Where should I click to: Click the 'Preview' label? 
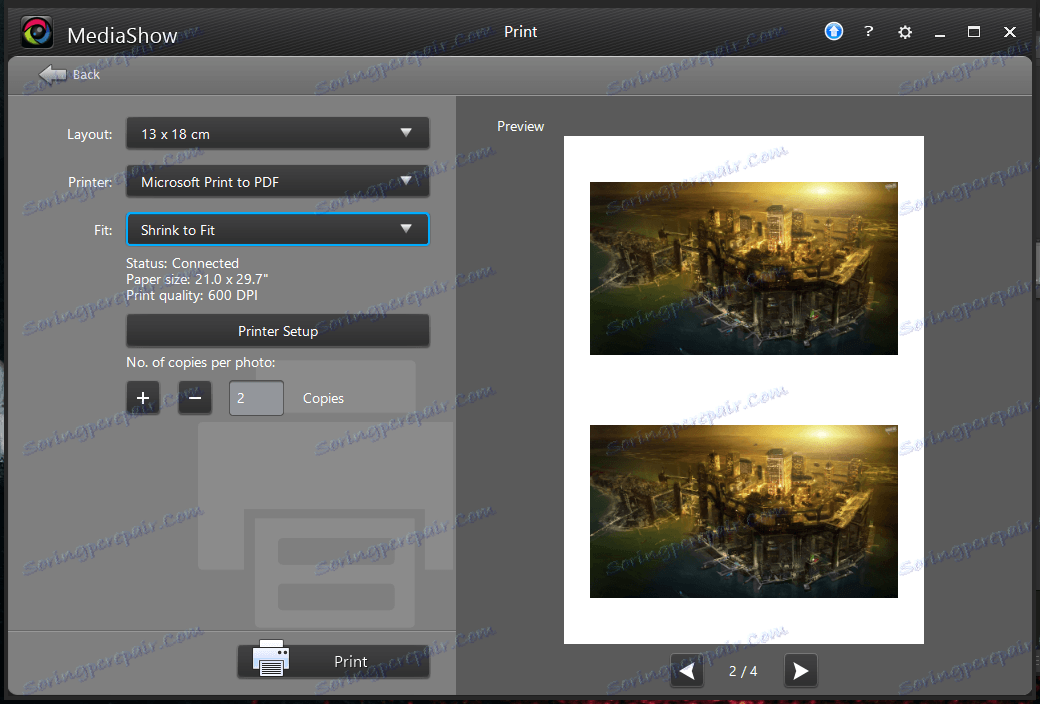tap(521, 126)
